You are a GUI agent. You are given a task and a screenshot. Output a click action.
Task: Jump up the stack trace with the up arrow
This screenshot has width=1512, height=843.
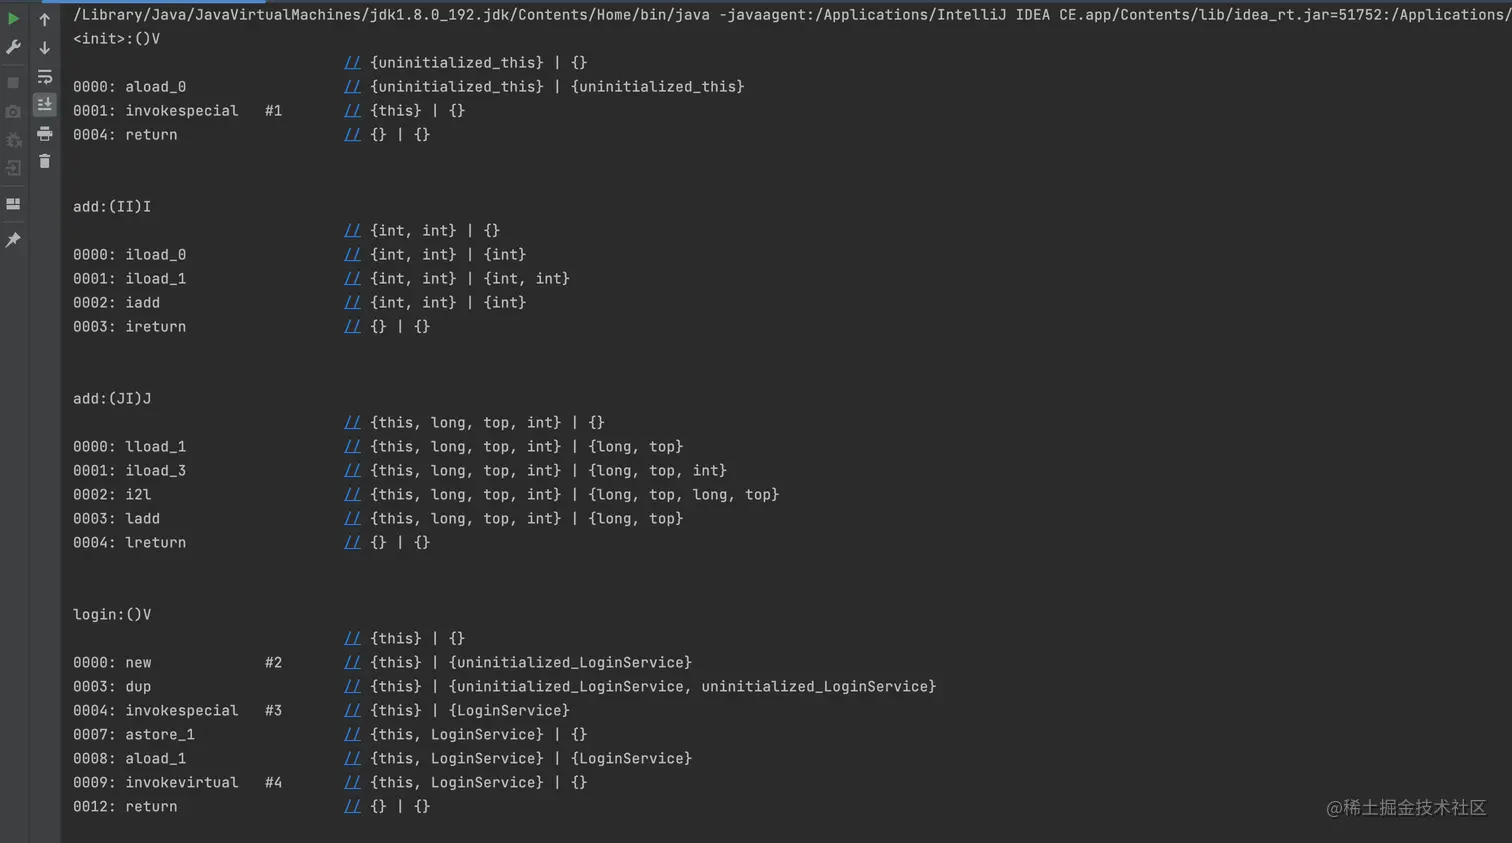(x=44, y=19)
